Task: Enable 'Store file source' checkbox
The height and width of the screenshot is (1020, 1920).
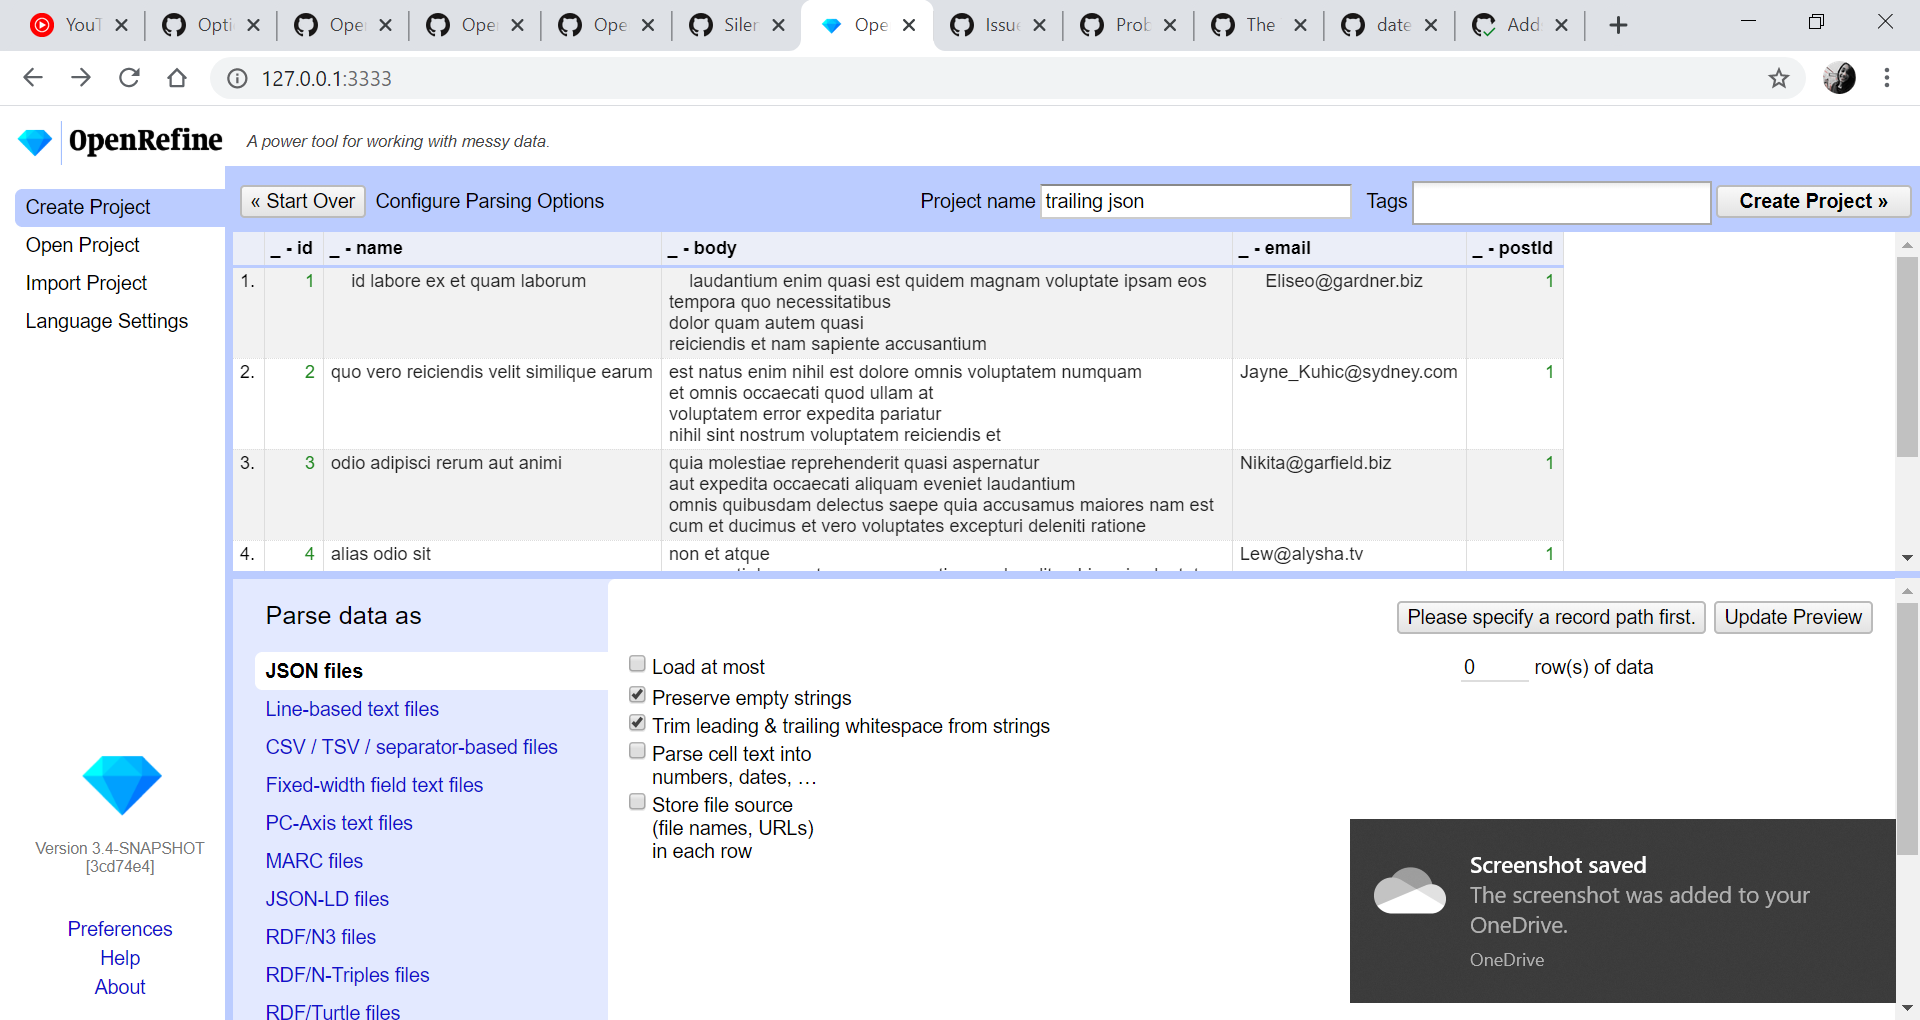Action: [x=637, y=802]
